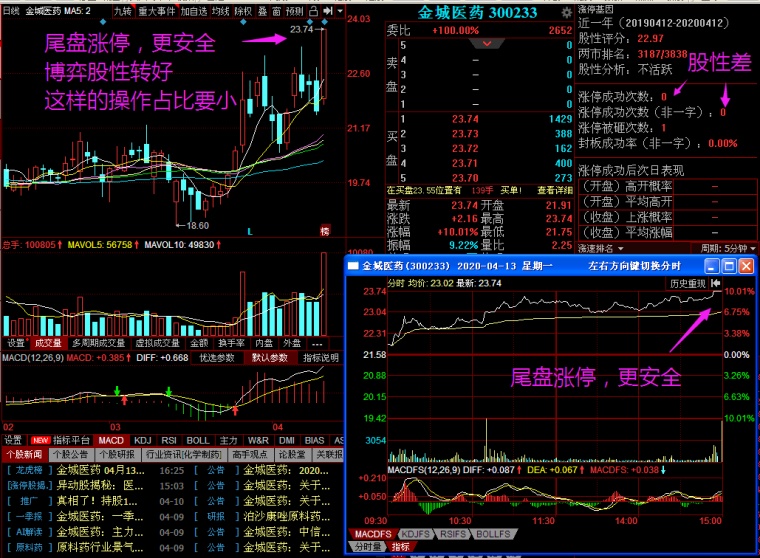Expand the 周期 5分钟 period dropdown
760x558 pixels.
pyautogui.click(x=724, y=248)
